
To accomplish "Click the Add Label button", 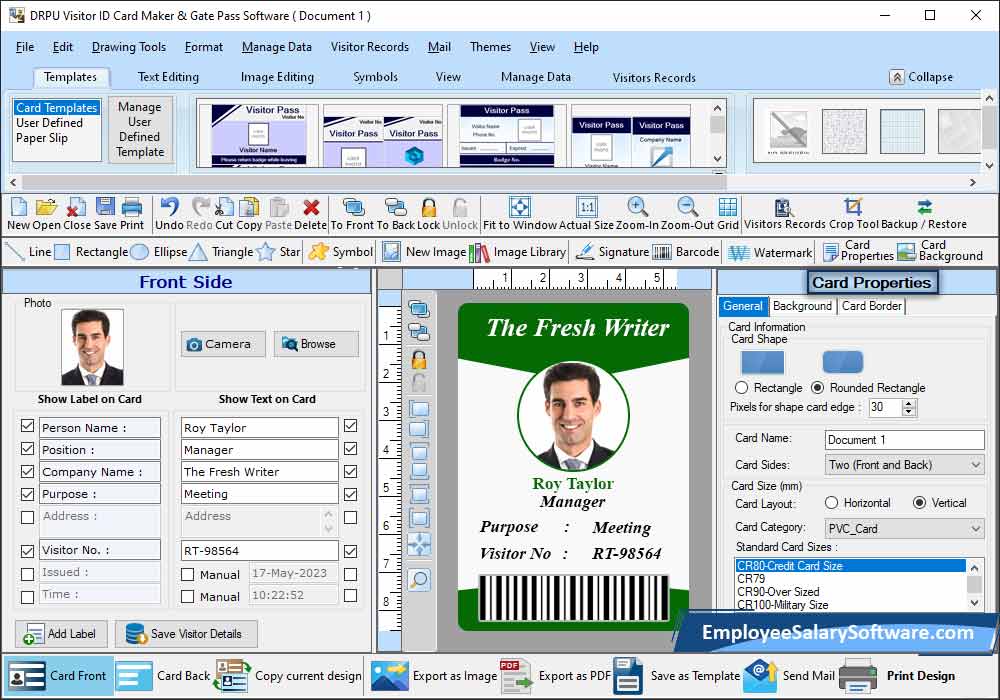I will (61, 634).
